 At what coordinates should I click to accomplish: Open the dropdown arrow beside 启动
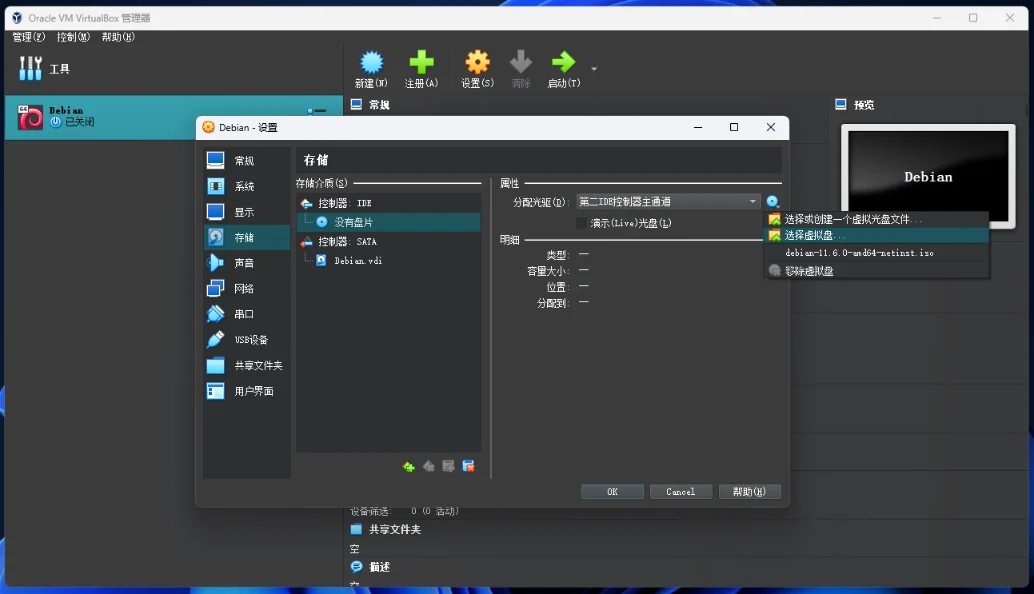(594, 69)
